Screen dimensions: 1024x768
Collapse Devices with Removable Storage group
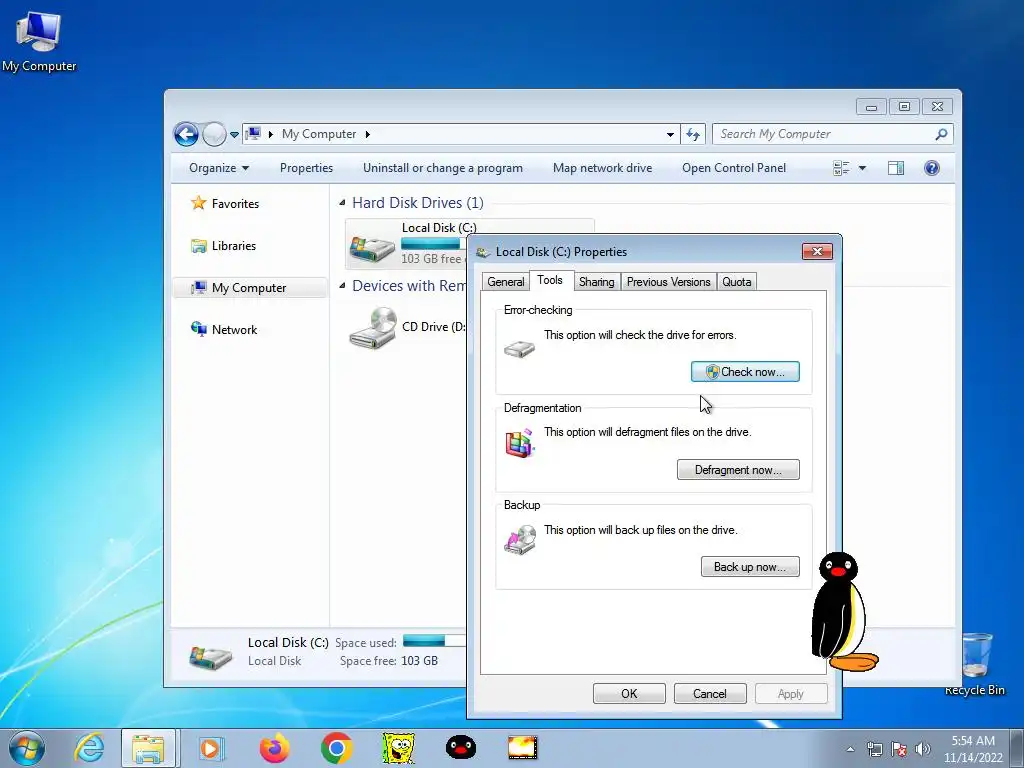[x=342, y=285]
